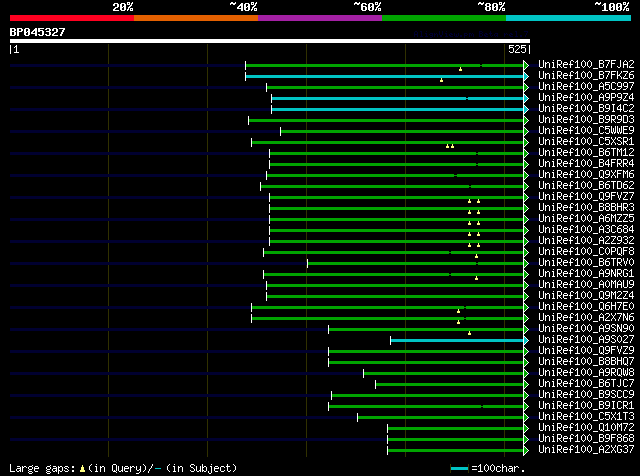Select the UniRef100_B9ICR1 label
Screen dimensions: 640x476
pyautogui.click(x=586, y=406)
